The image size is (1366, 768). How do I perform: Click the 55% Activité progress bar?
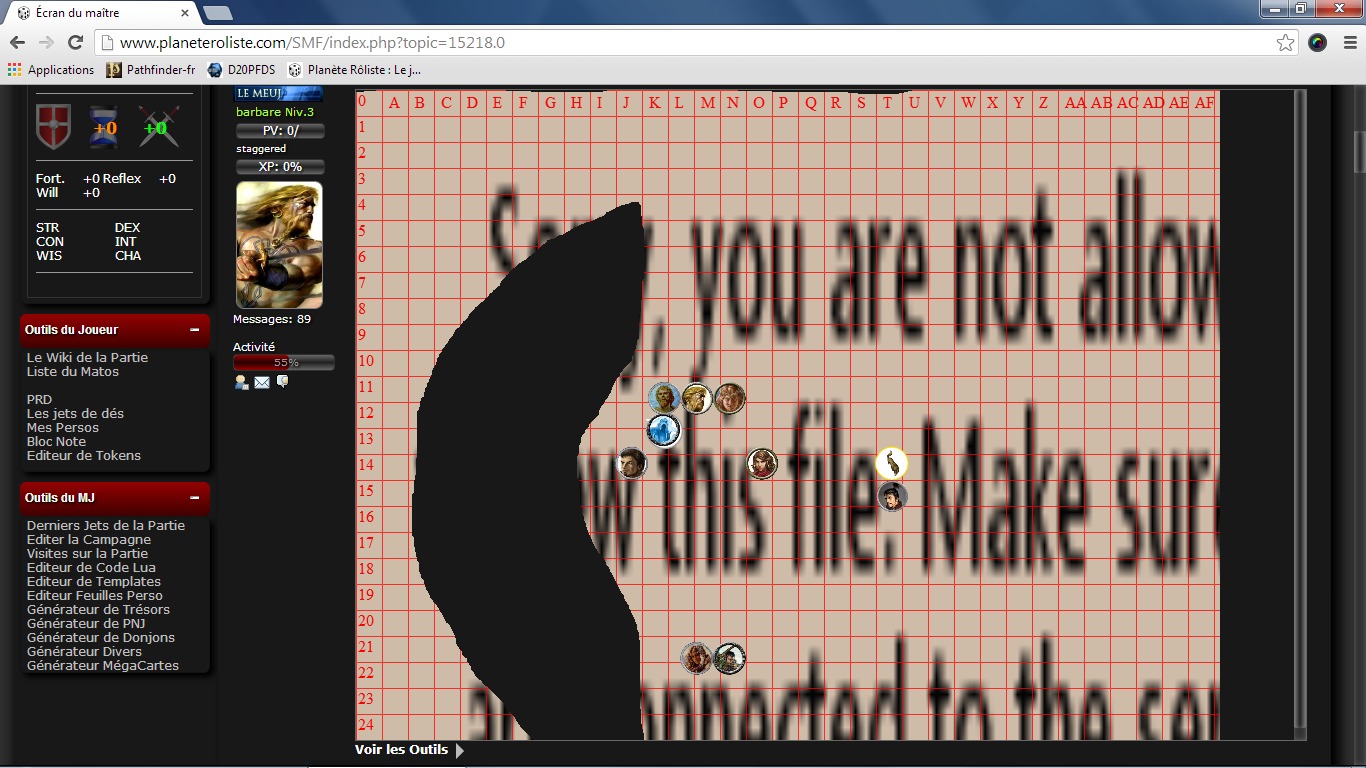tap(284, 363)
